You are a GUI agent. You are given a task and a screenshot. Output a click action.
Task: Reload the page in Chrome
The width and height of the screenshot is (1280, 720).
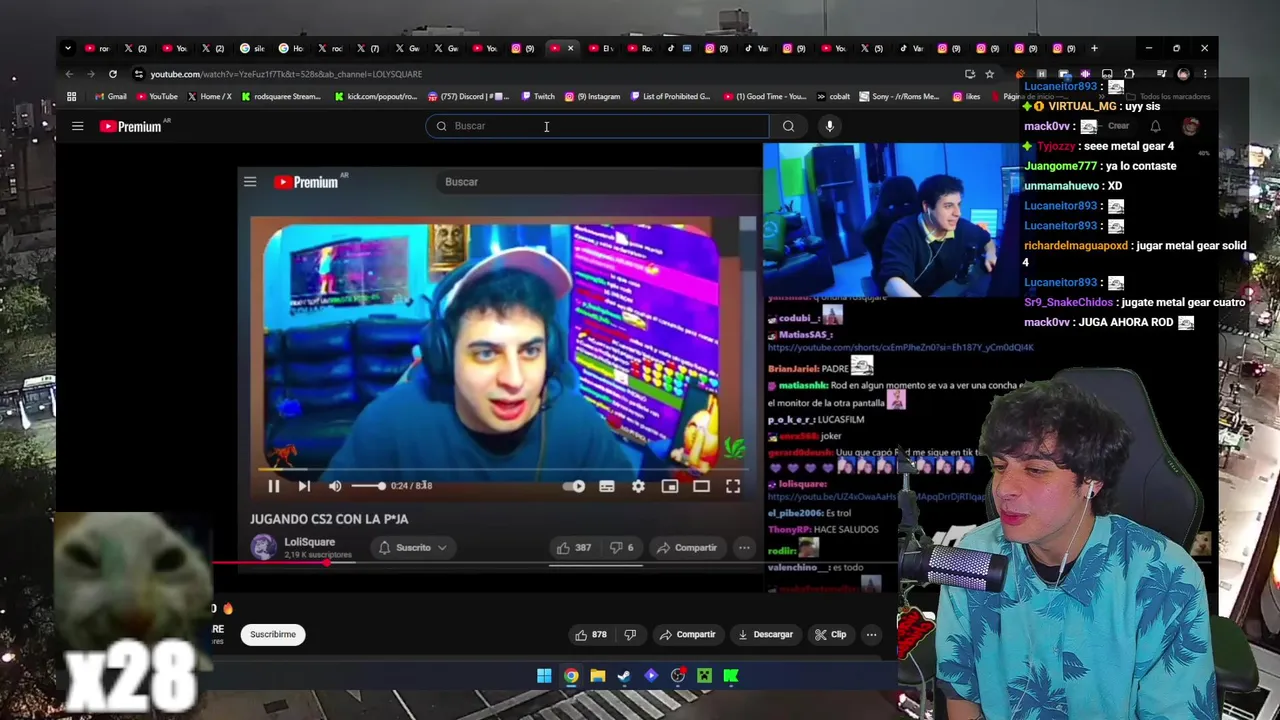(113, 74)
